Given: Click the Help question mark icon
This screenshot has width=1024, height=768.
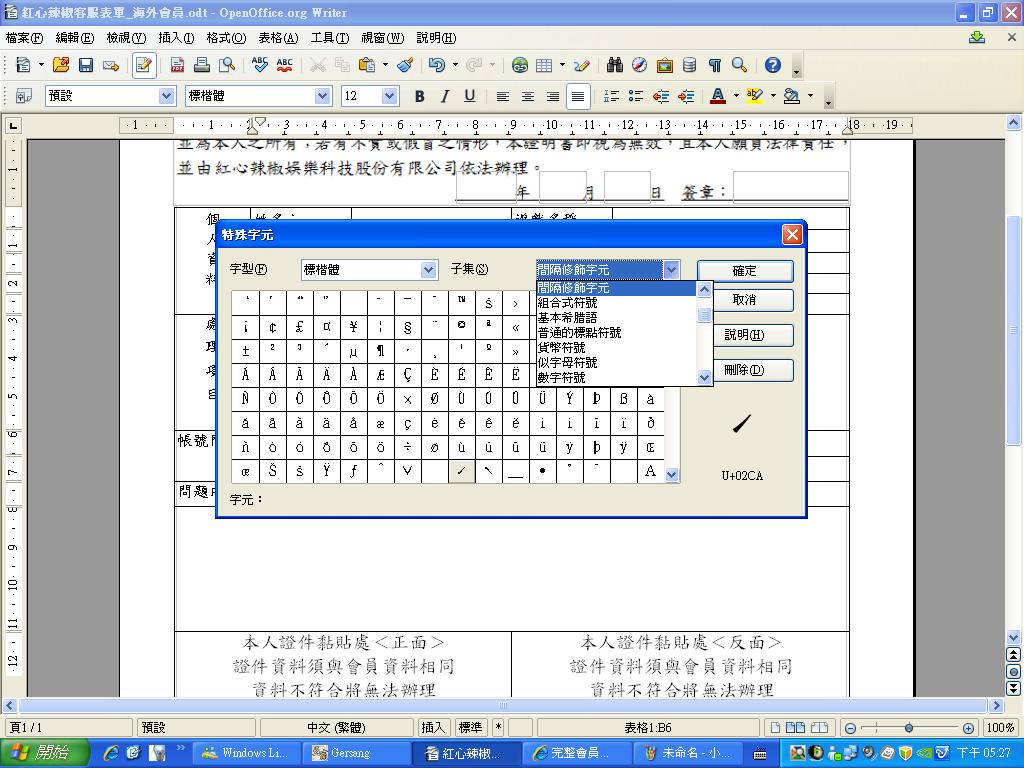Looking at the screenshot, I should pyautogui.click(x=772, y=65).
